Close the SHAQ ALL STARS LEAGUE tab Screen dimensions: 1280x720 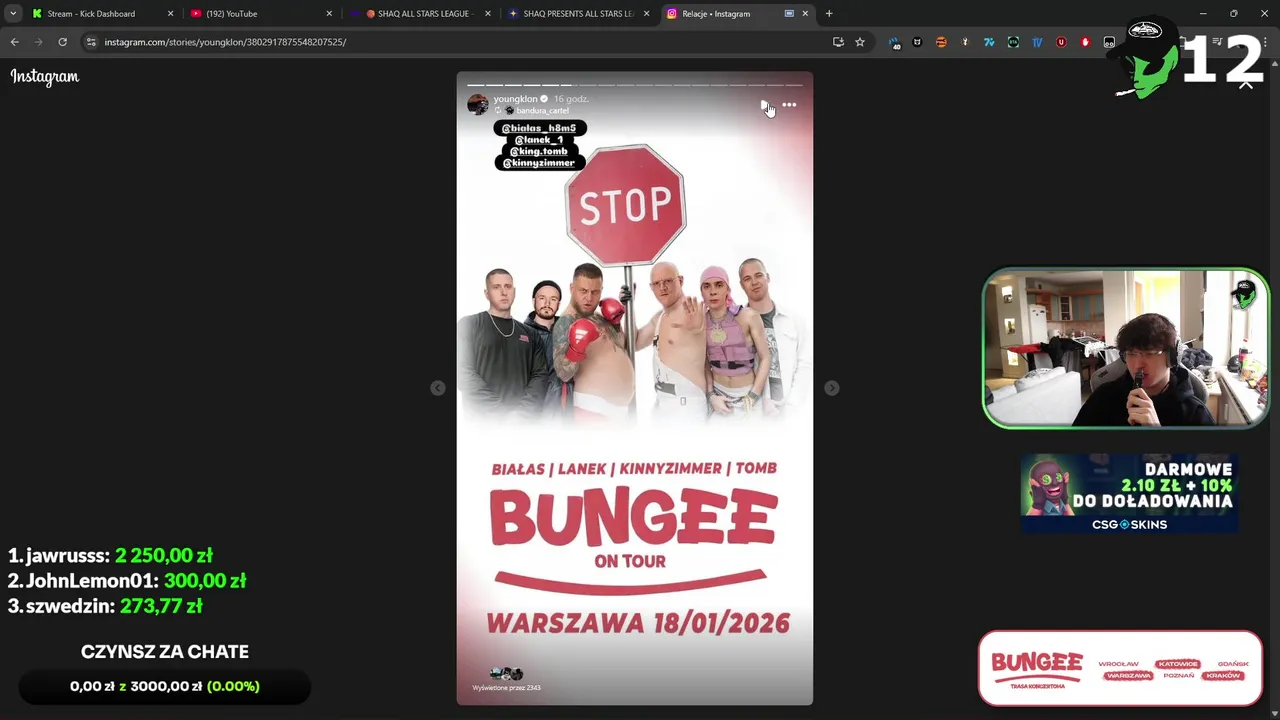488,14
